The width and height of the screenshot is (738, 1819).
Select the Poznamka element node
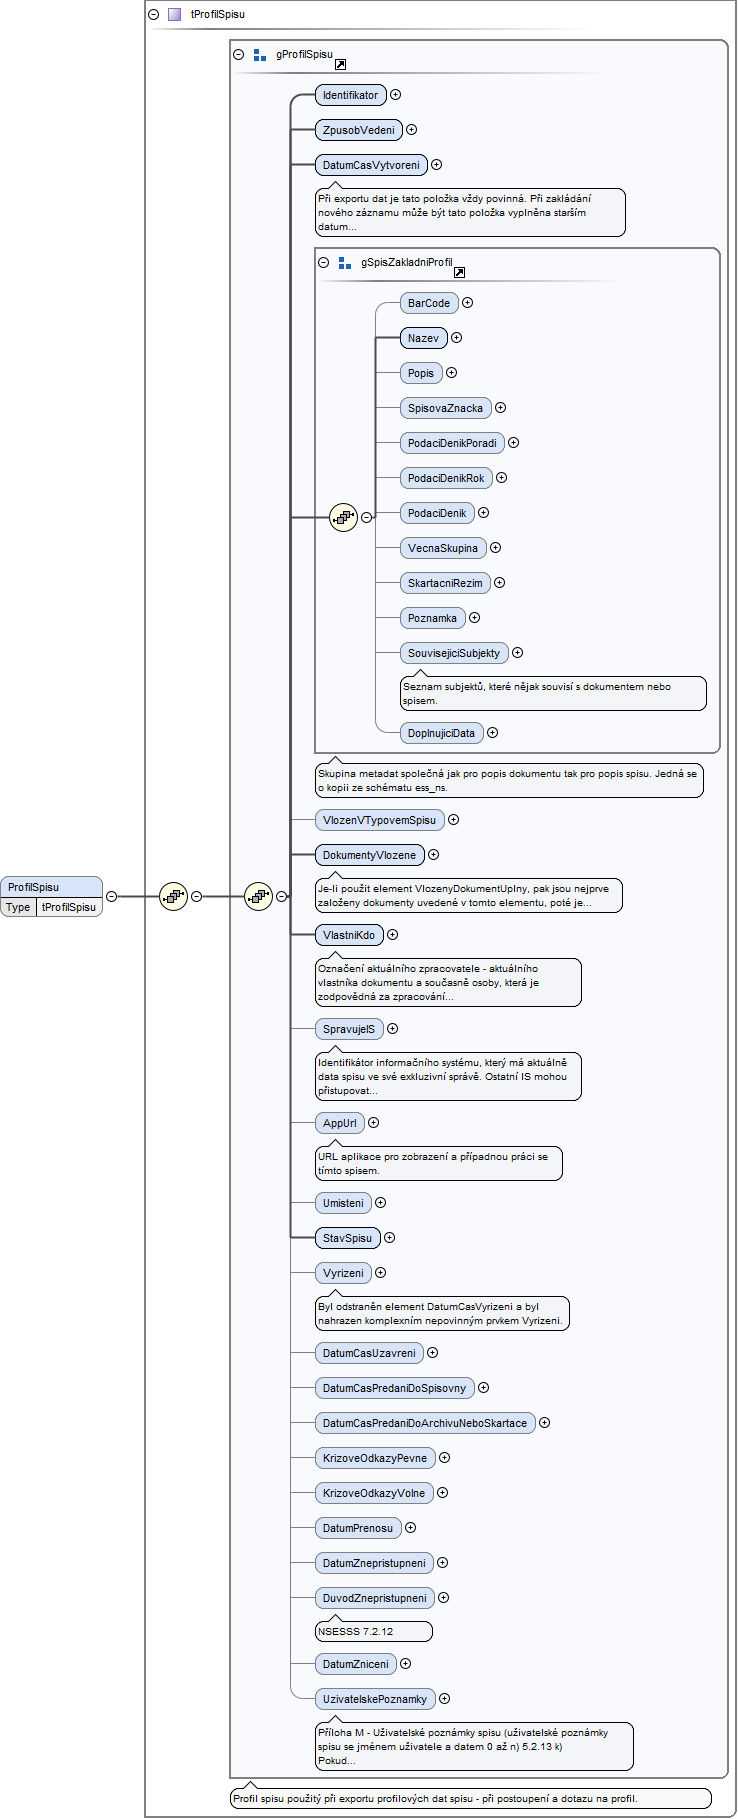(432, 618)
